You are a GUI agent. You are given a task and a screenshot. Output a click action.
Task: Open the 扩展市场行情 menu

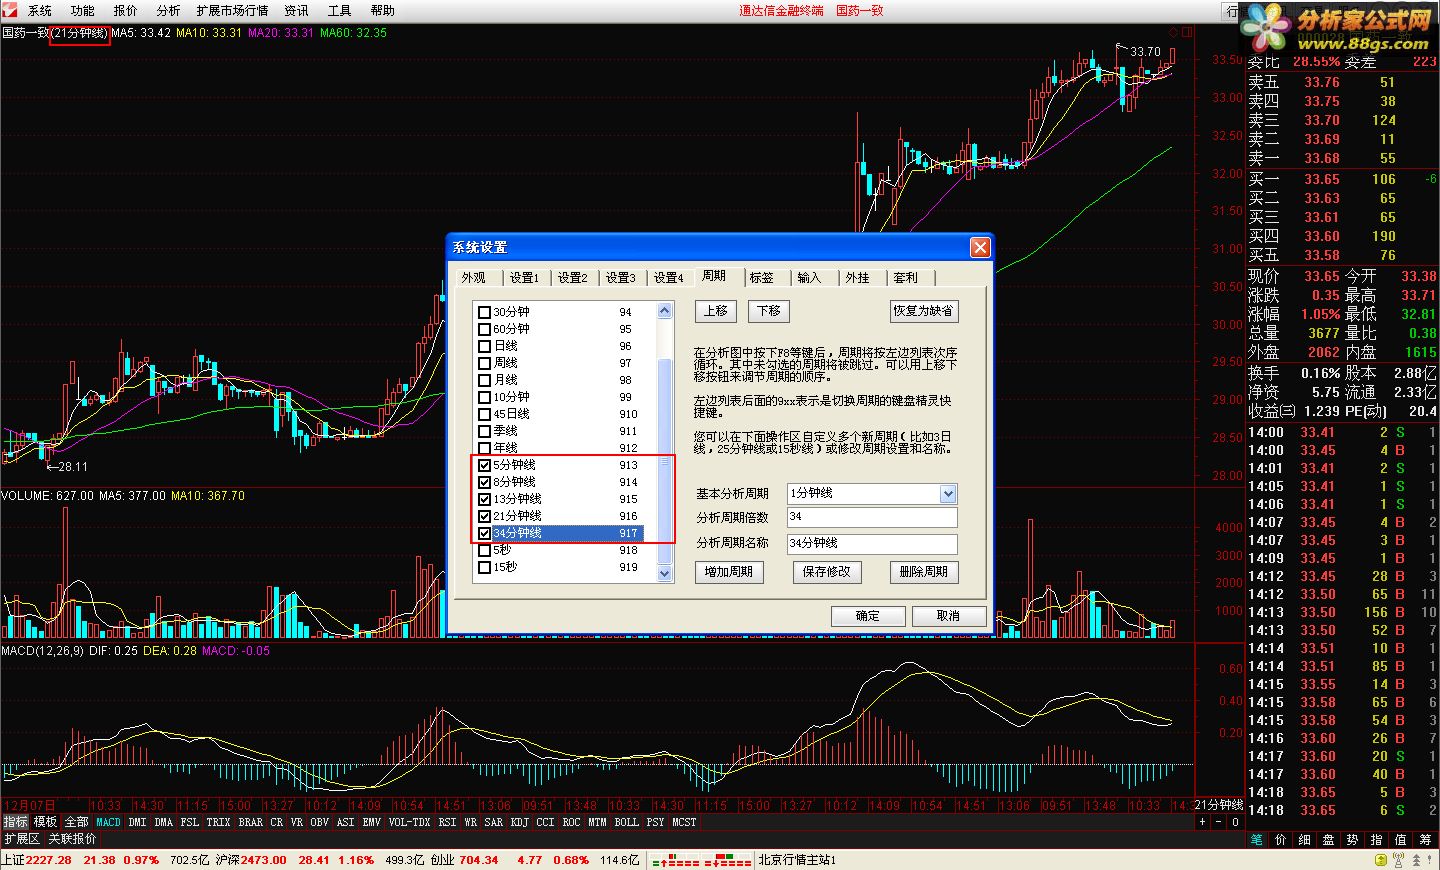tap(232, 10)
